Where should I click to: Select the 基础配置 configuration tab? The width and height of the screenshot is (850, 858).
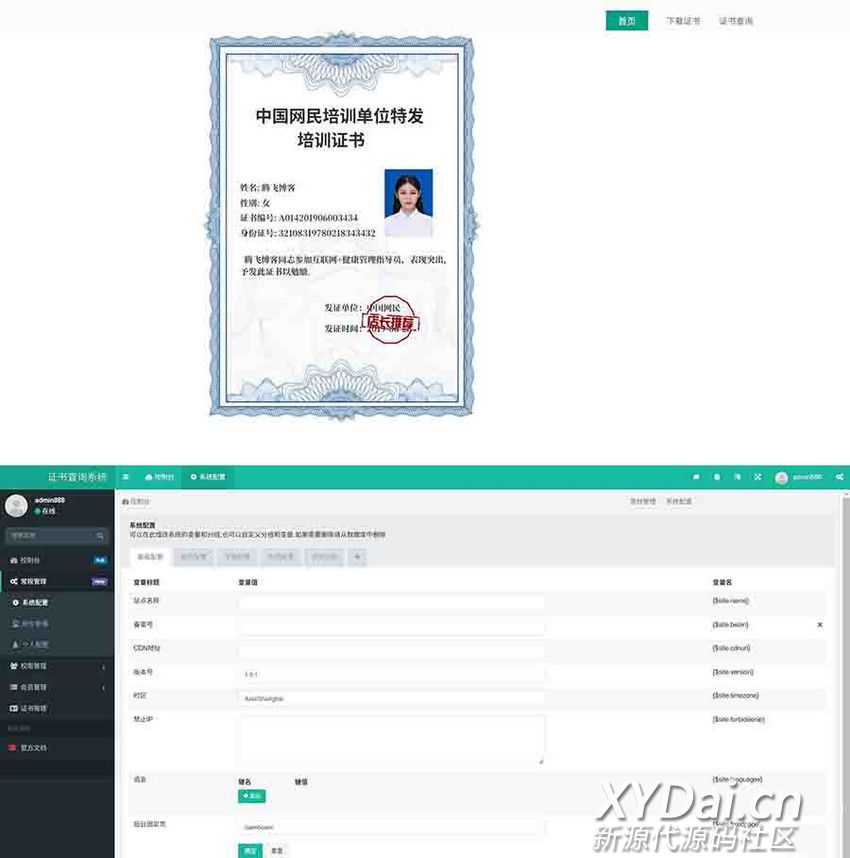(150, 557)
